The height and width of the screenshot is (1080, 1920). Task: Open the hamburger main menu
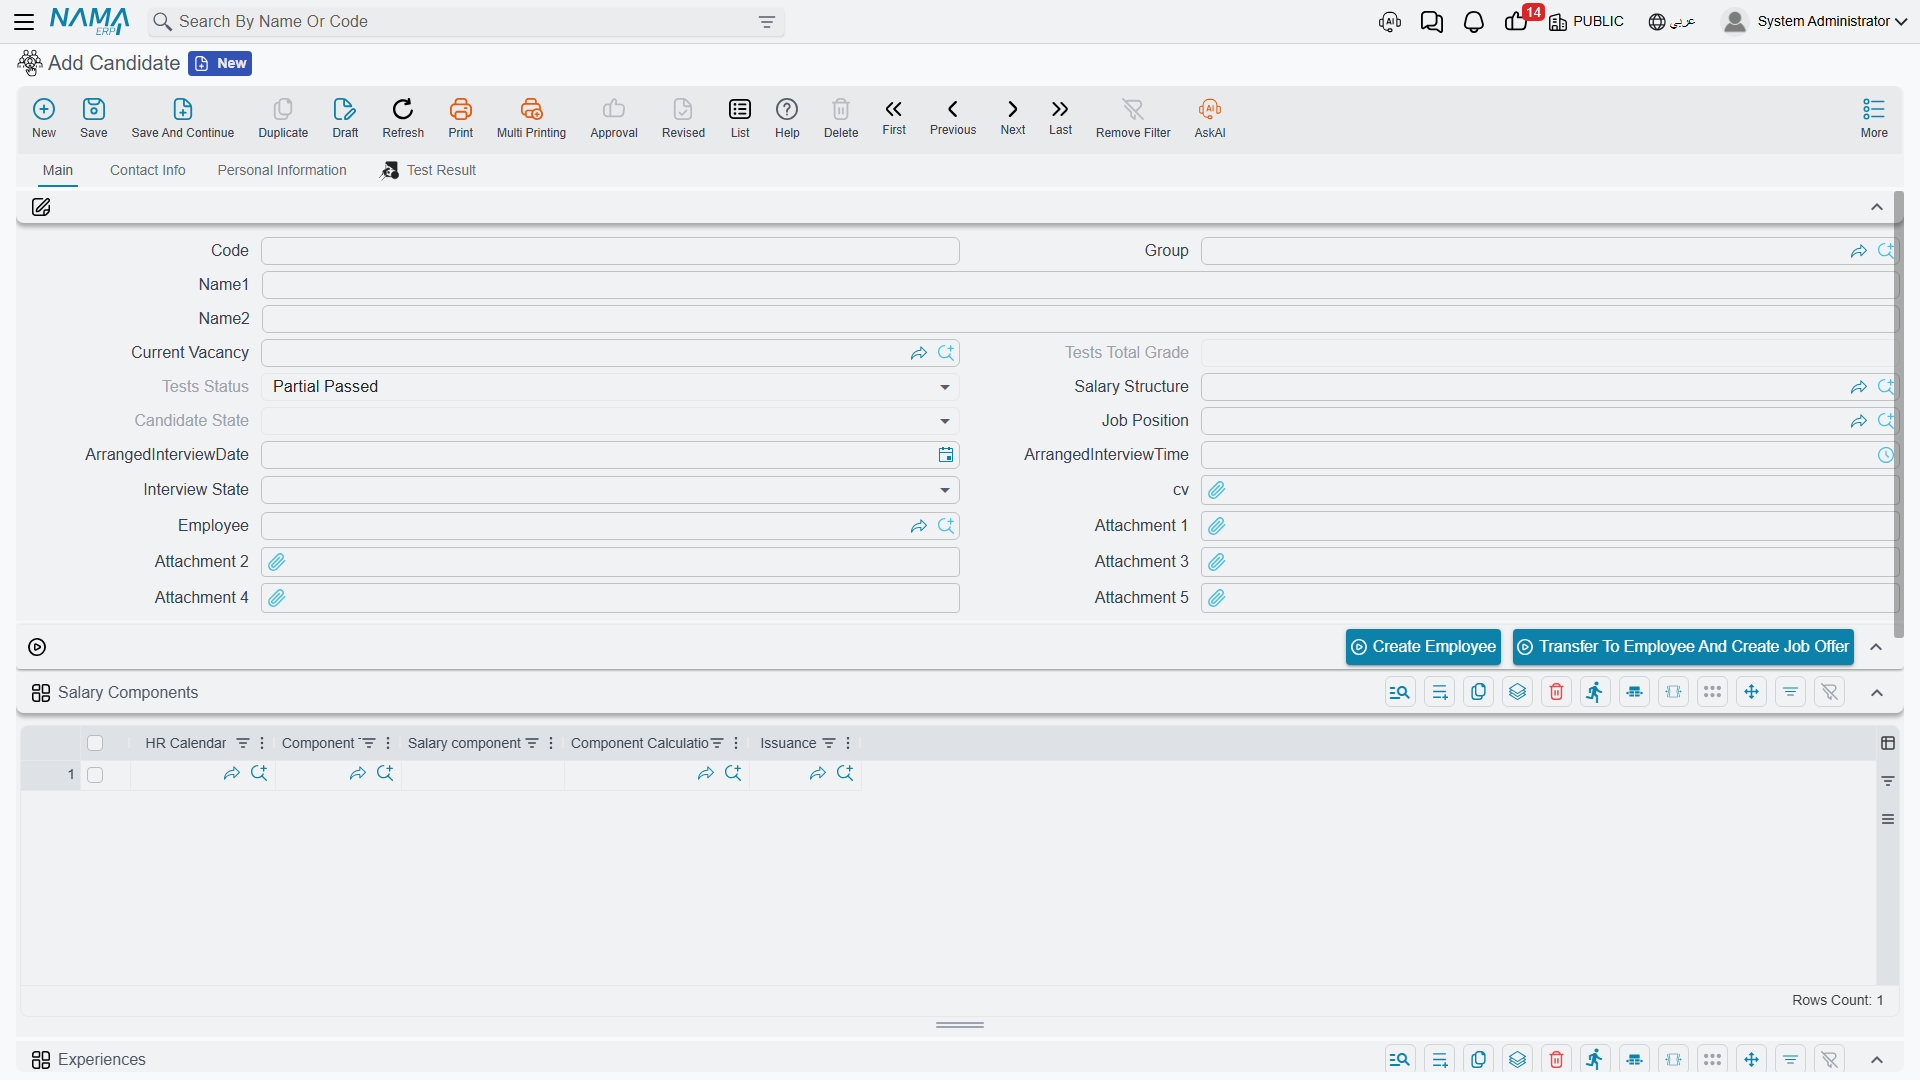(x=24, y=21)
